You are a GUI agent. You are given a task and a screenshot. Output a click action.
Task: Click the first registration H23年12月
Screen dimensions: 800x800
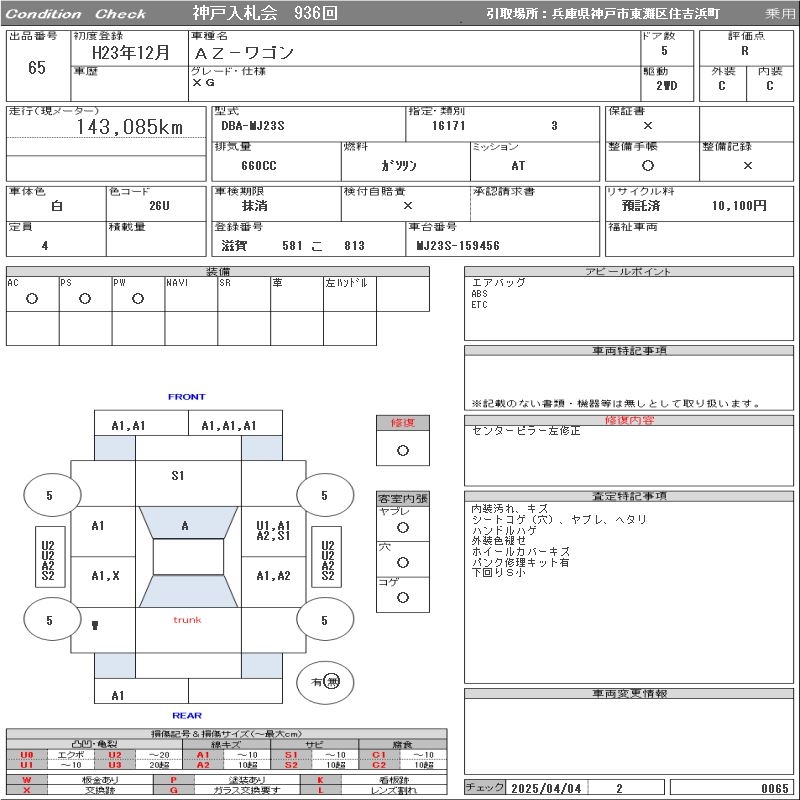pyautogui.click(x=131, y=52)
